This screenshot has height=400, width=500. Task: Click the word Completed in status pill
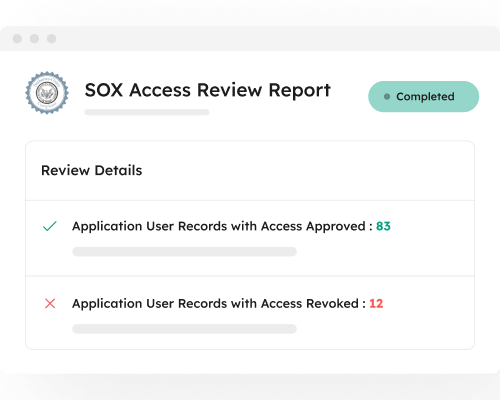pyautogui.click(x=425, y=97)
